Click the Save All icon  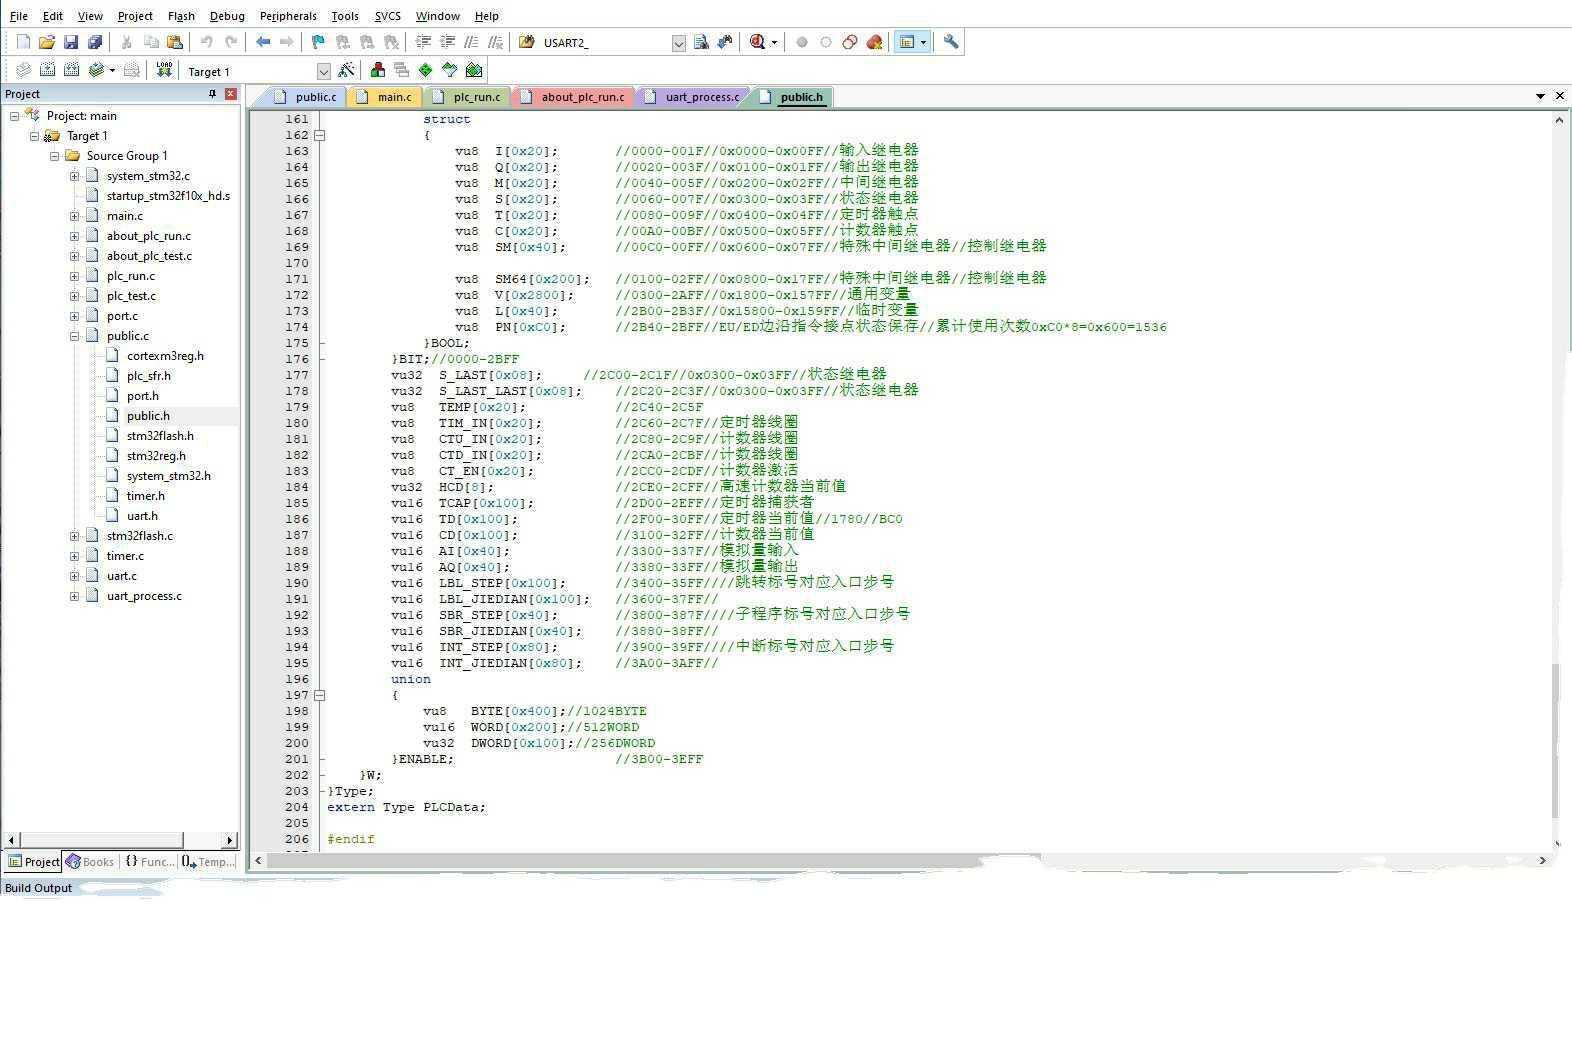(x=95, y=42)
